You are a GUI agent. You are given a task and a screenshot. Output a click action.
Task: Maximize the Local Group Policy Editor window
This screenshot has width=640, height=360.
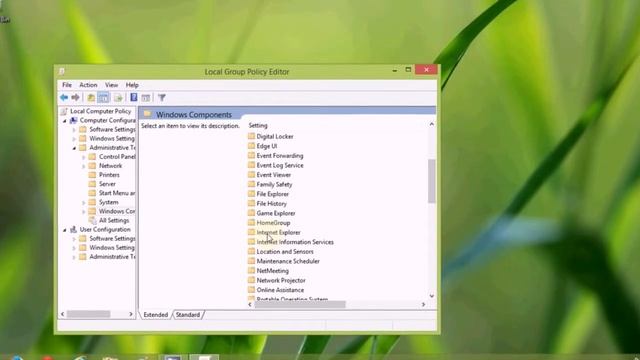point(408,70)
